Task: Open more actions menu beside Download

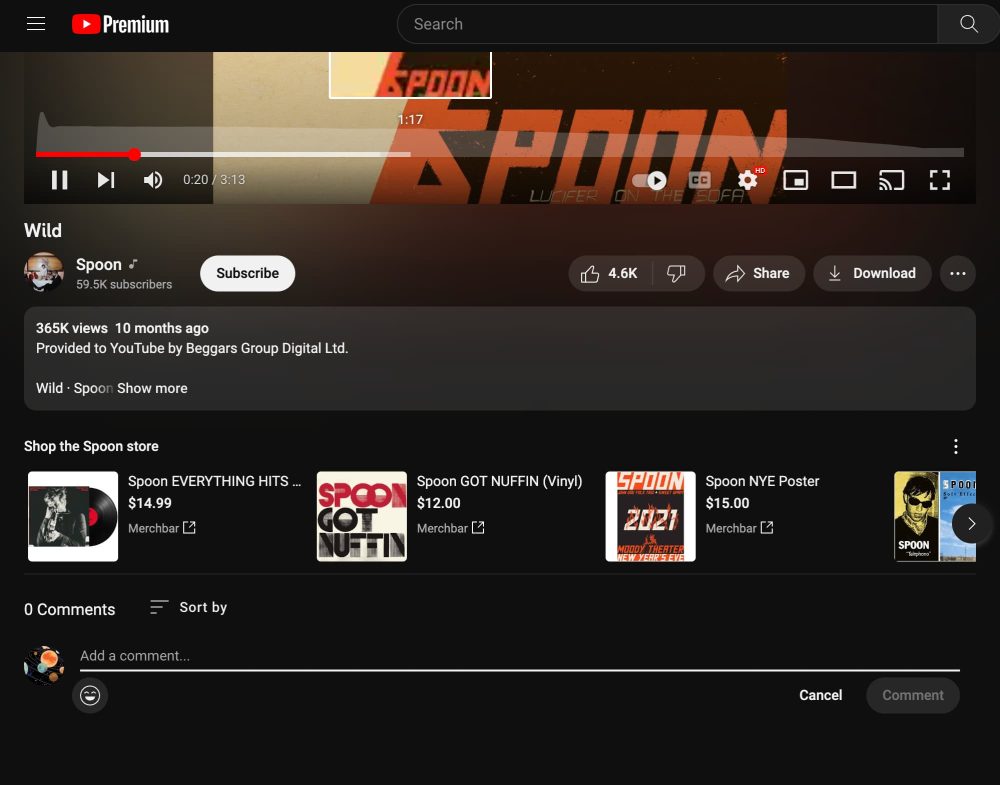Action: coord(958,273)
